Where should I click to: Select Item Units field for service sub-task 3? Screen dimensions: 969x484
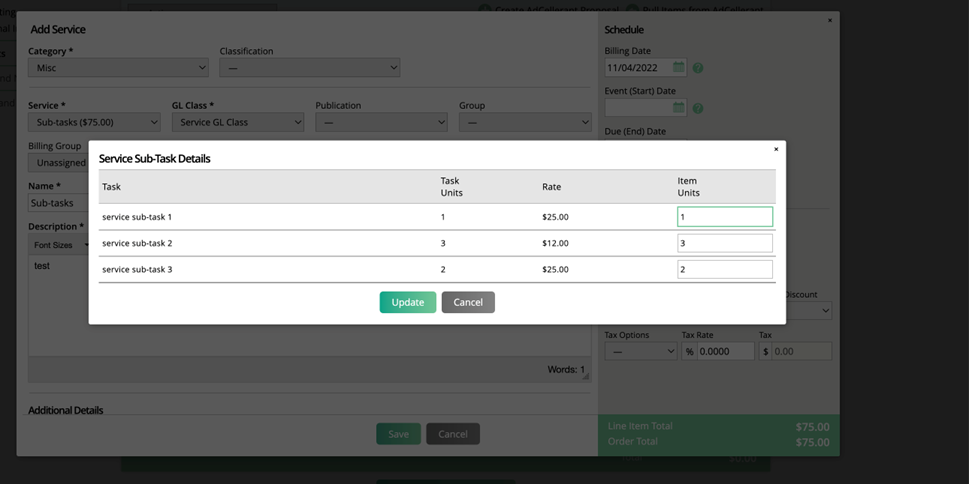724,269
